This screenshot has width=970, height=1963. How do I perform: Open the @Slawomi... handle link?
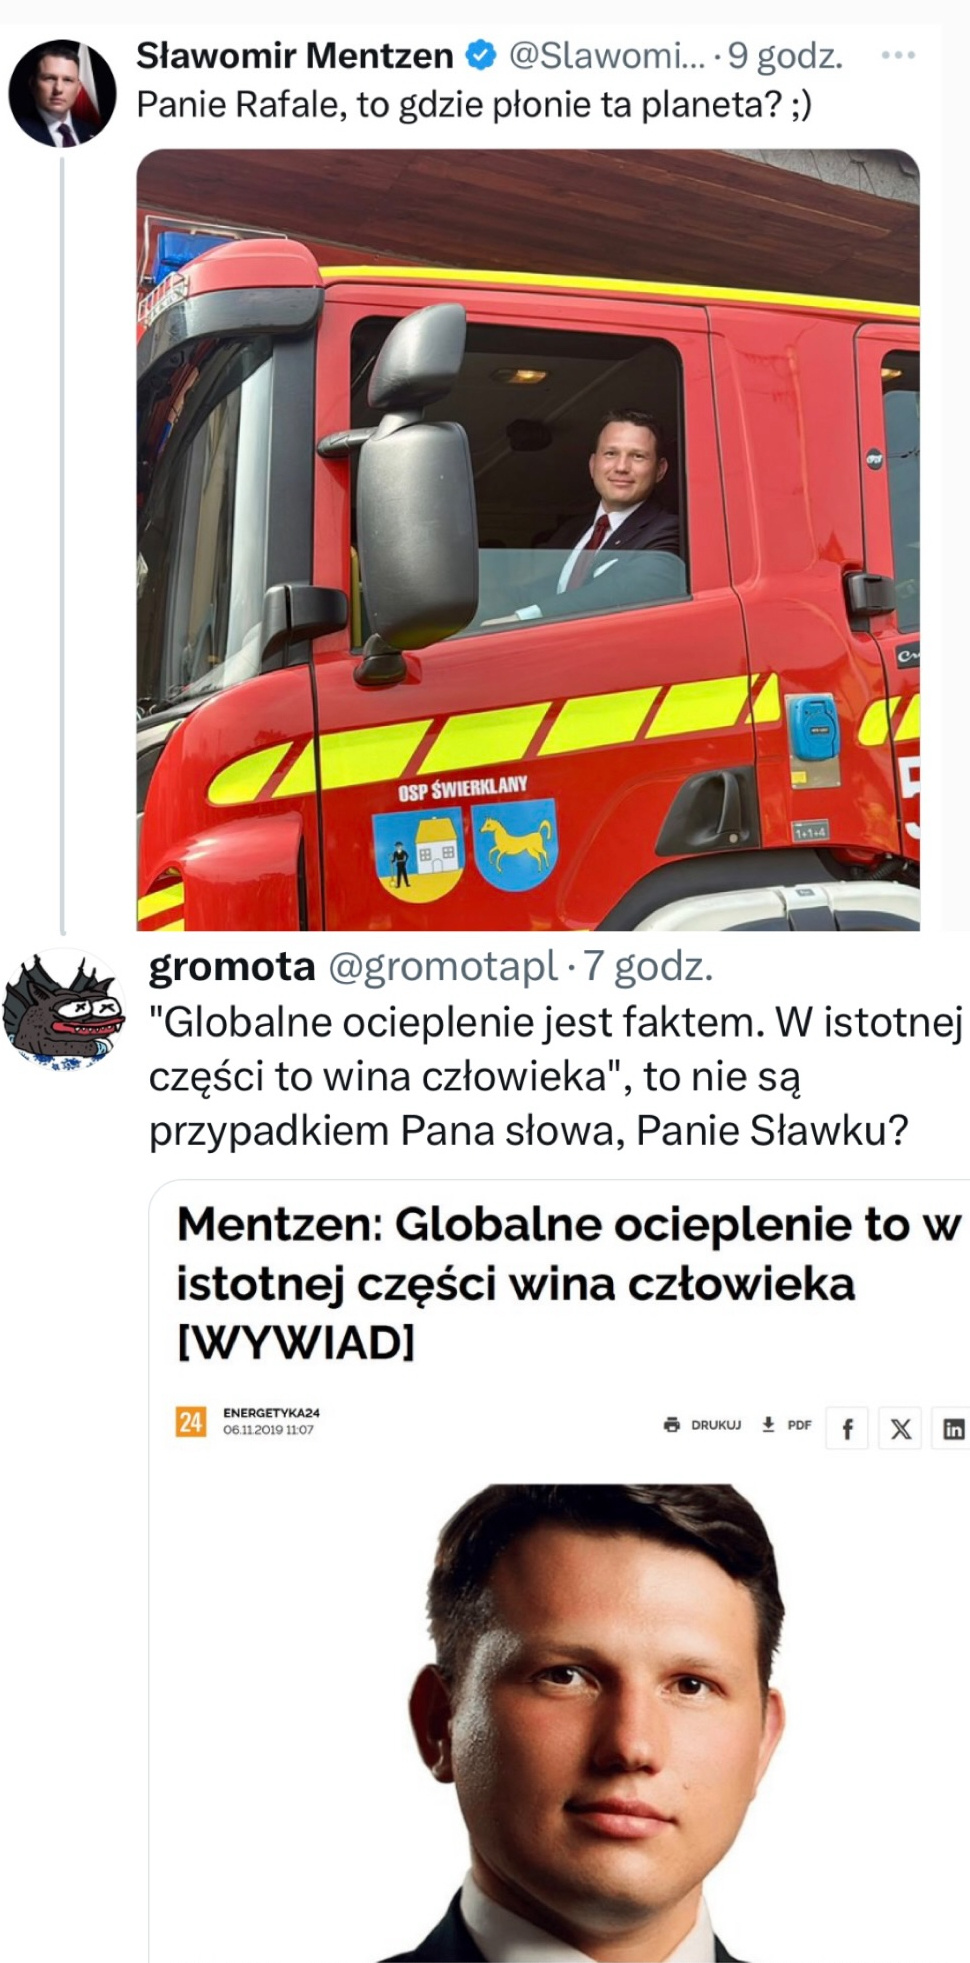607,55
